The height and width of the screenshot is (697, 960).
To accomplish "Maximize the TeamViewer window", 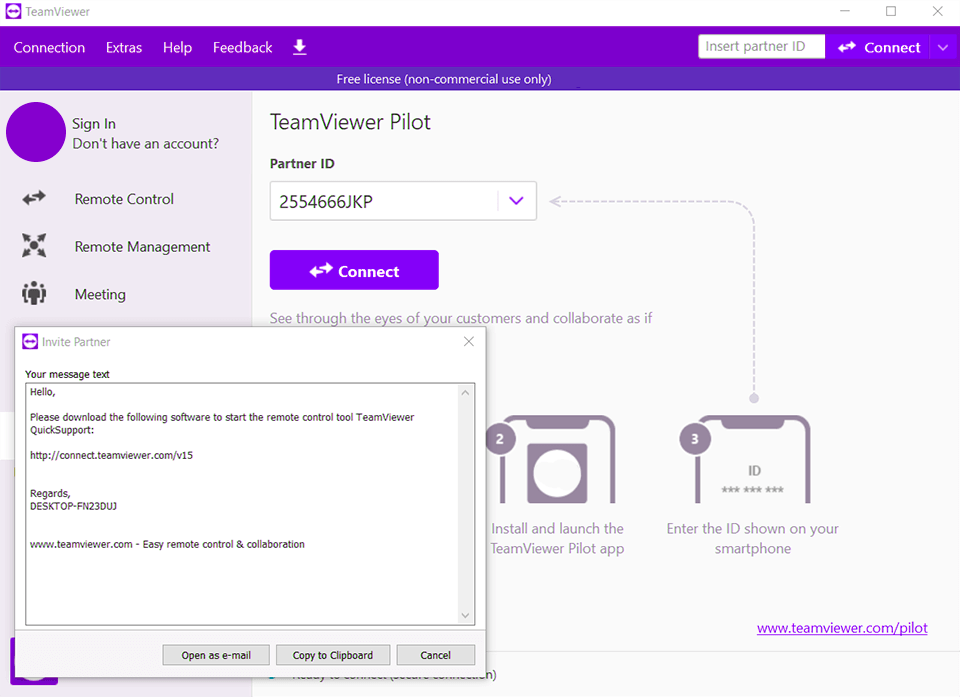I will 891,12.
